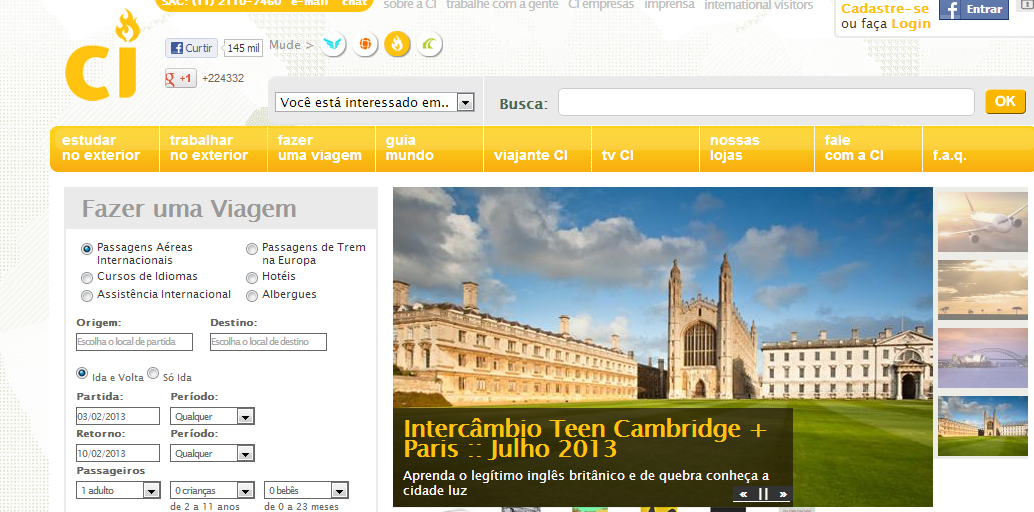Open 'sobre a CI' link
Image resolution: width=1034 pixels, height=512 pixels.
pyautogui.click(x=410, y=5)
